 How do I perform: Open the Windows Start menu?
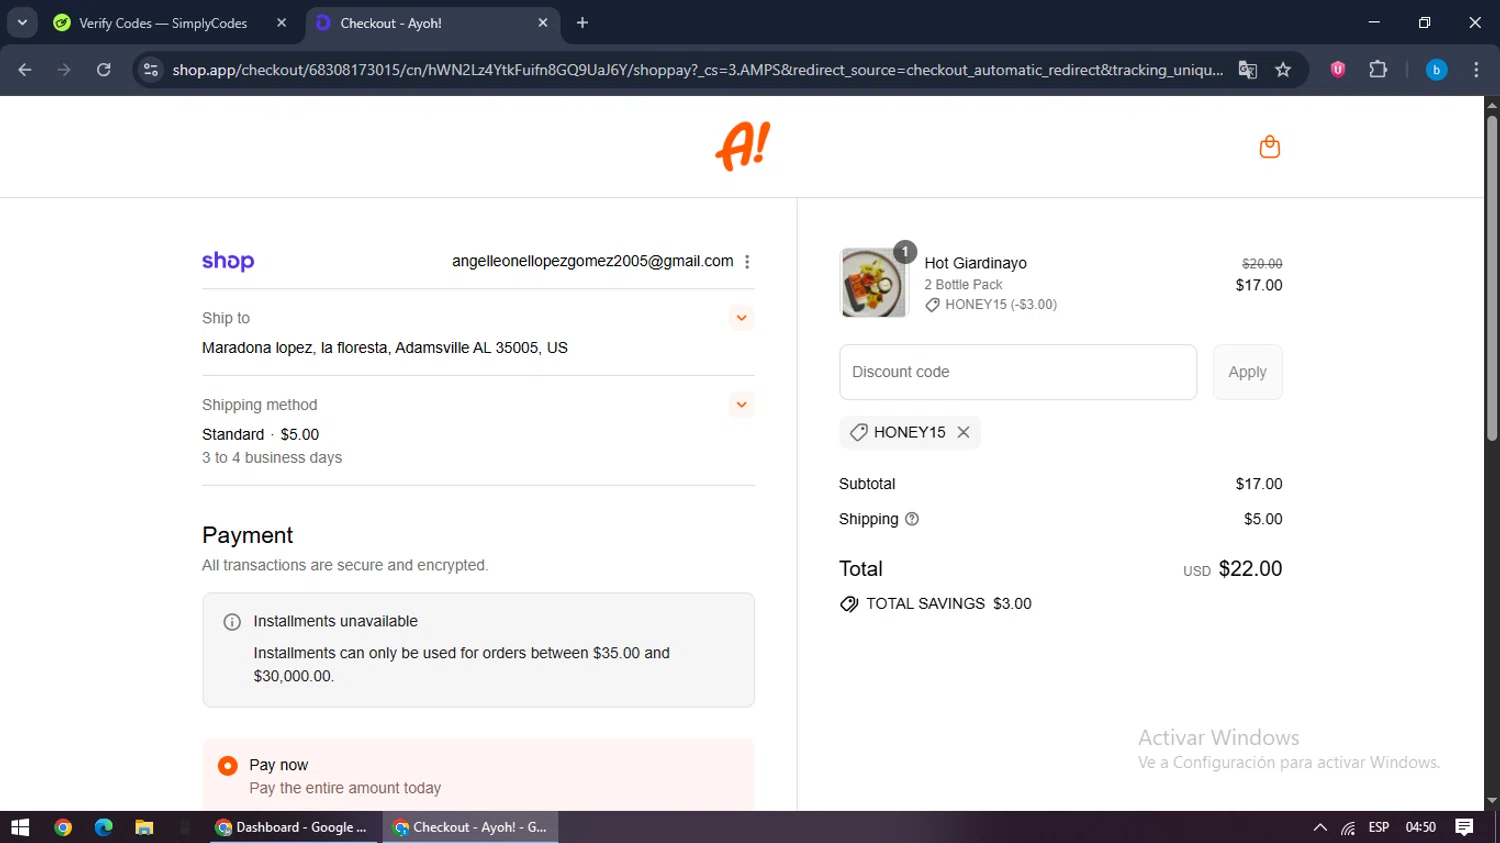pos(20,827)
